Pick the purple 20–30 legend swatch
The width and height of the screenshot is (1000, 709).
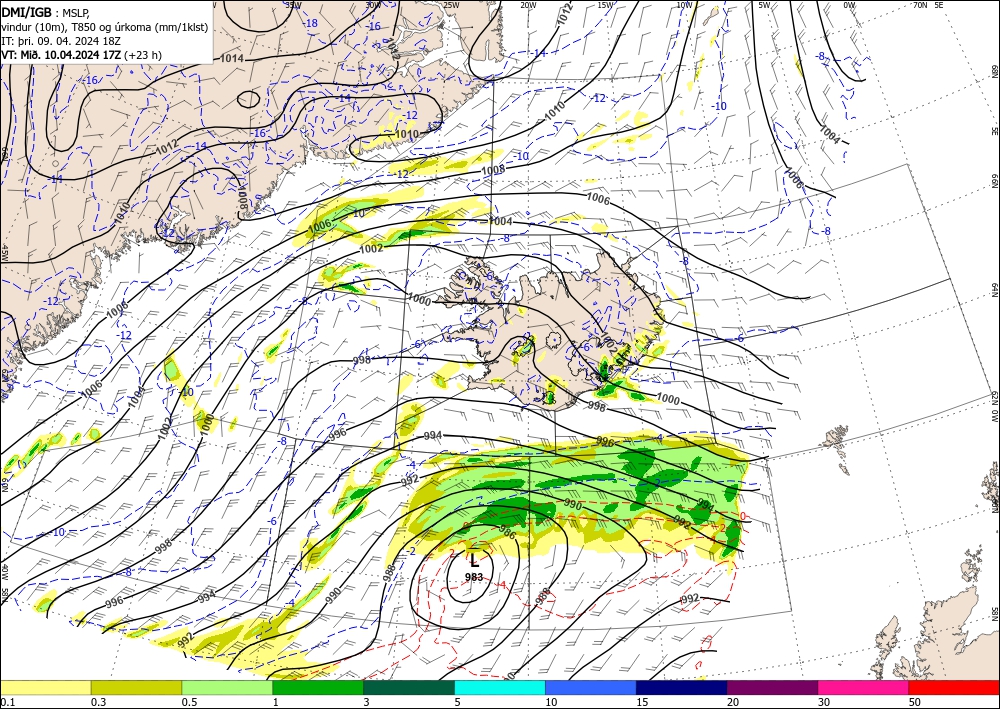772,687
